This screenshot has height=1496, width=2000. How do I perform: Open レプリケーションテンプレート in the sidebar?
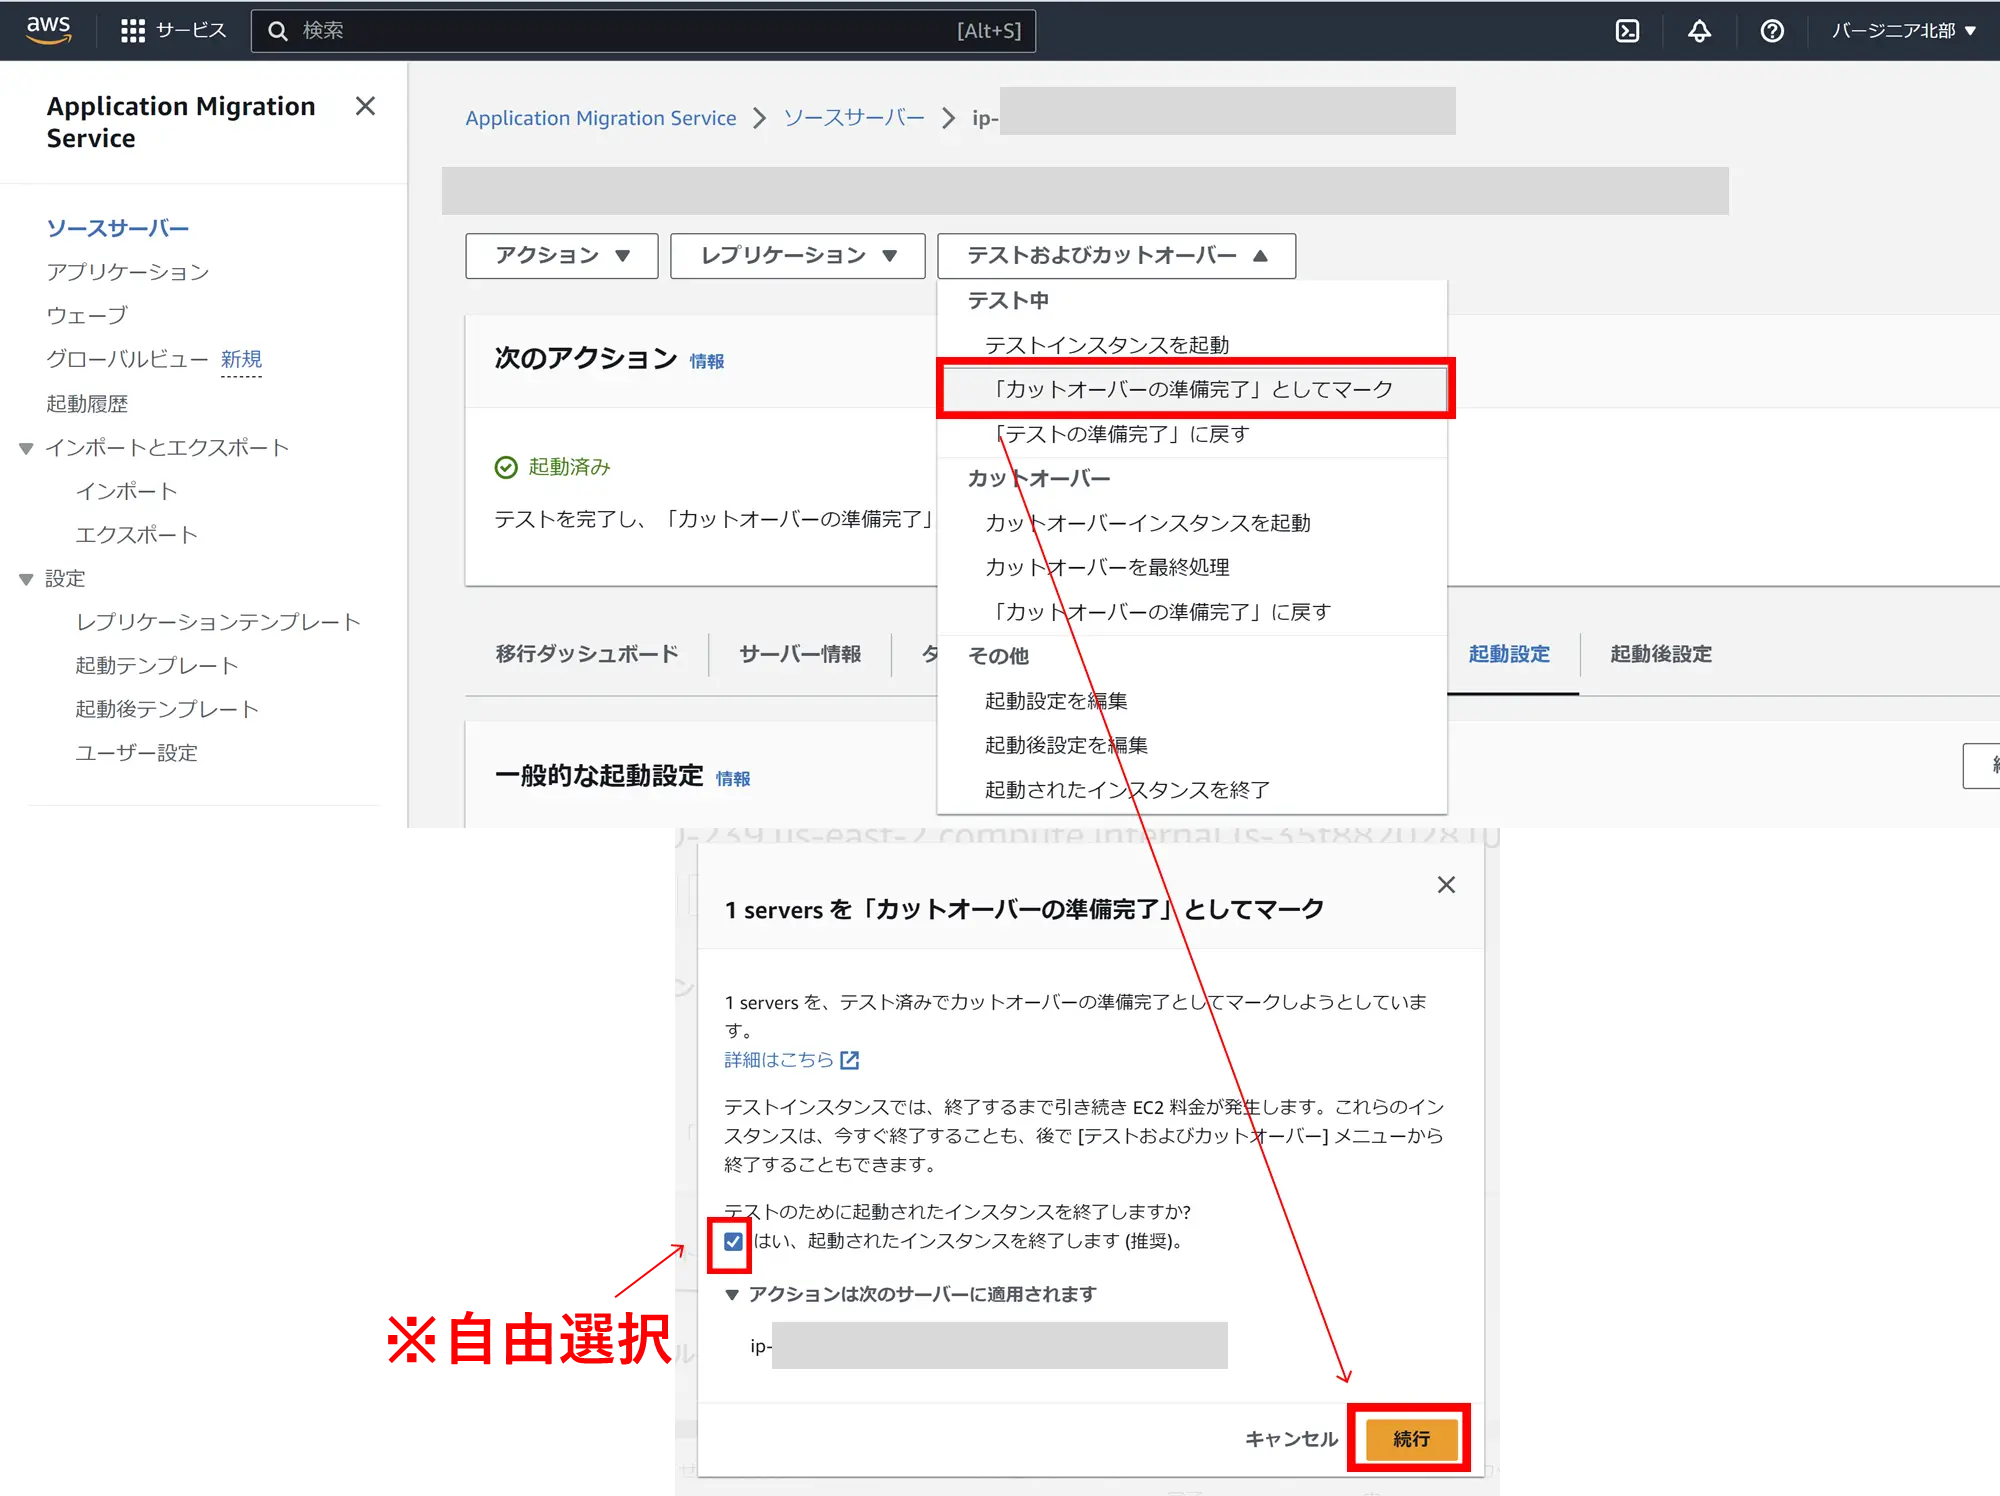[x=218, y=622]
